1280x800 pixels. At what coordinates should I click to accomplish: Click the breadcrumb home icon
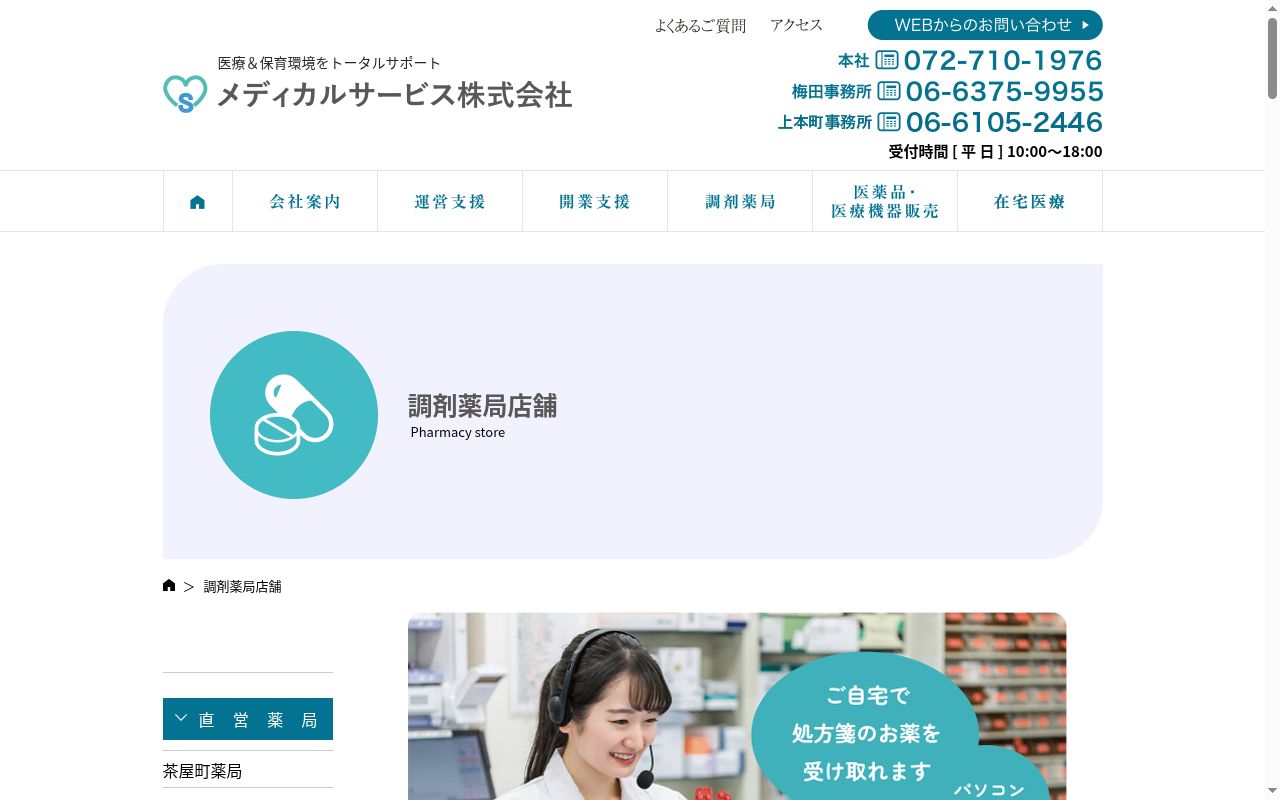[x=169, y=585]
